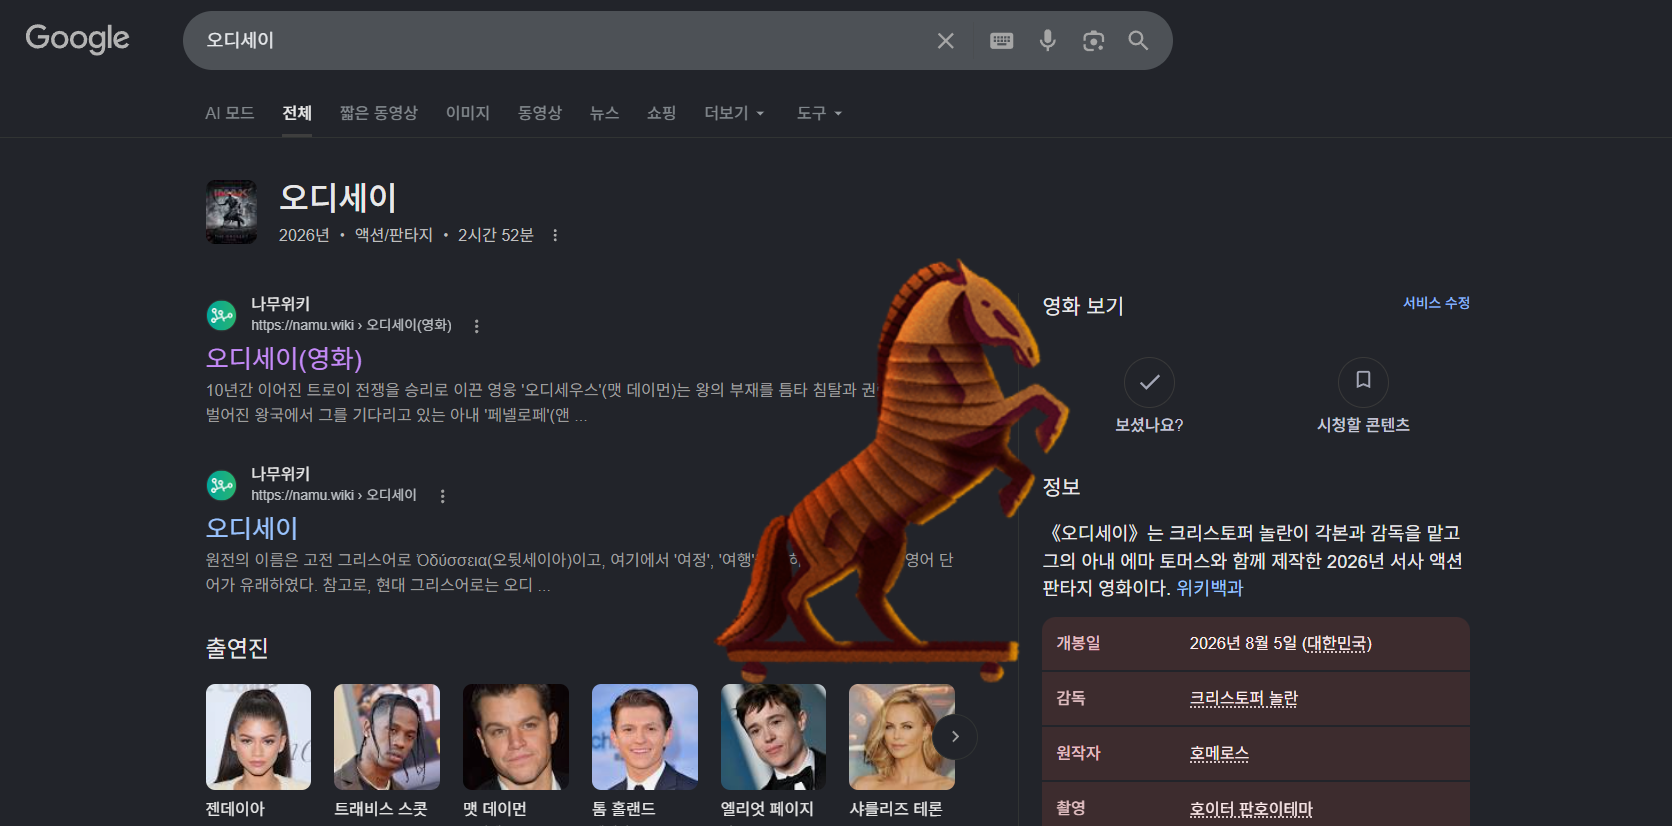Click the magnifier search button
The width and height of the screenshot is (1672, 826).
click(x=1138, y=41)
